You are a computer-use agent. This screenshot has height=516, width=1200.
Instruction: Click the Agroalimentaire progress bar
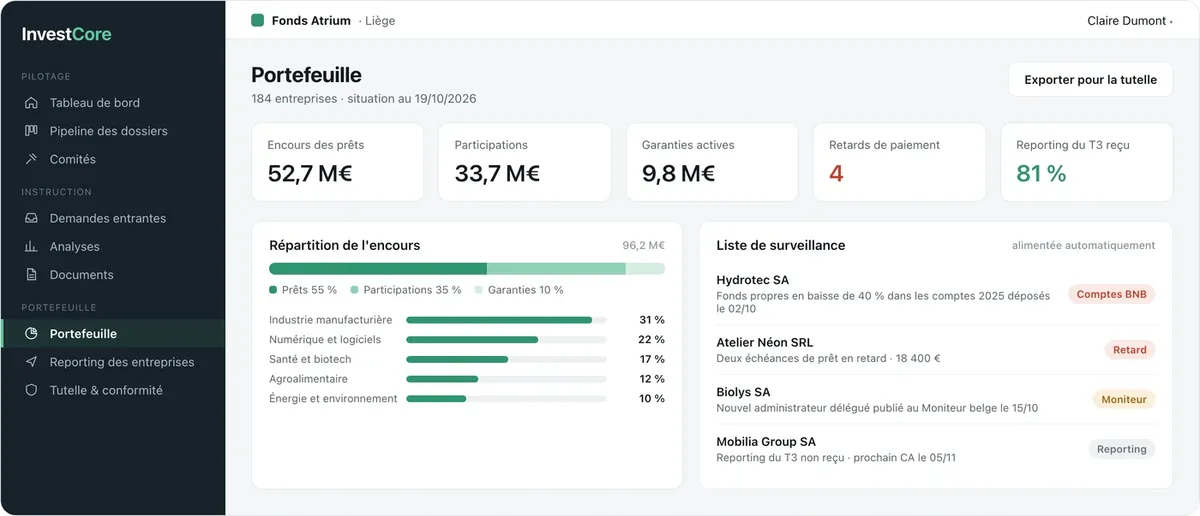[506, 379]
